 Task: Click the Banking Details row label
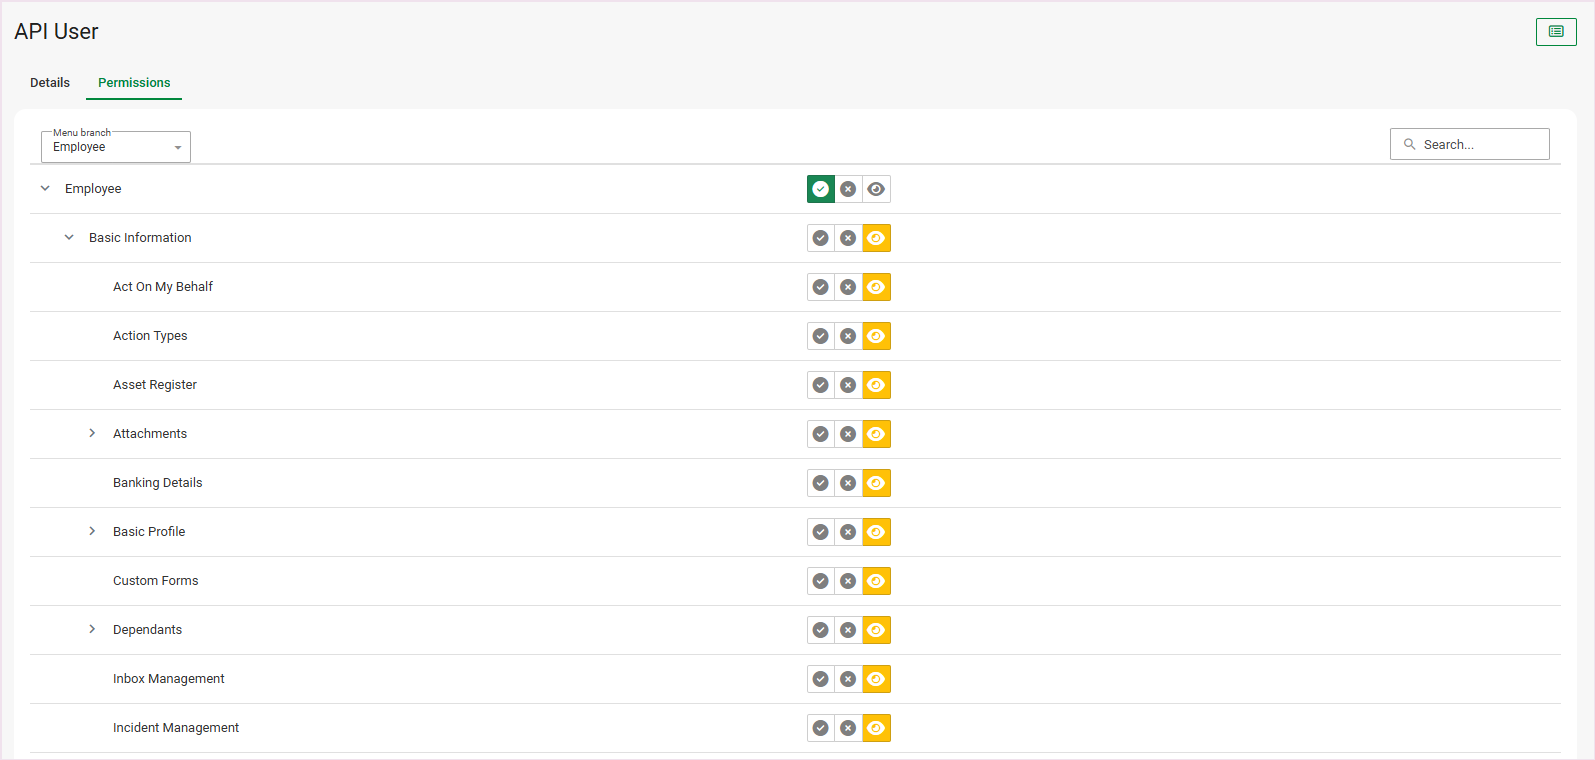point(157,483)
